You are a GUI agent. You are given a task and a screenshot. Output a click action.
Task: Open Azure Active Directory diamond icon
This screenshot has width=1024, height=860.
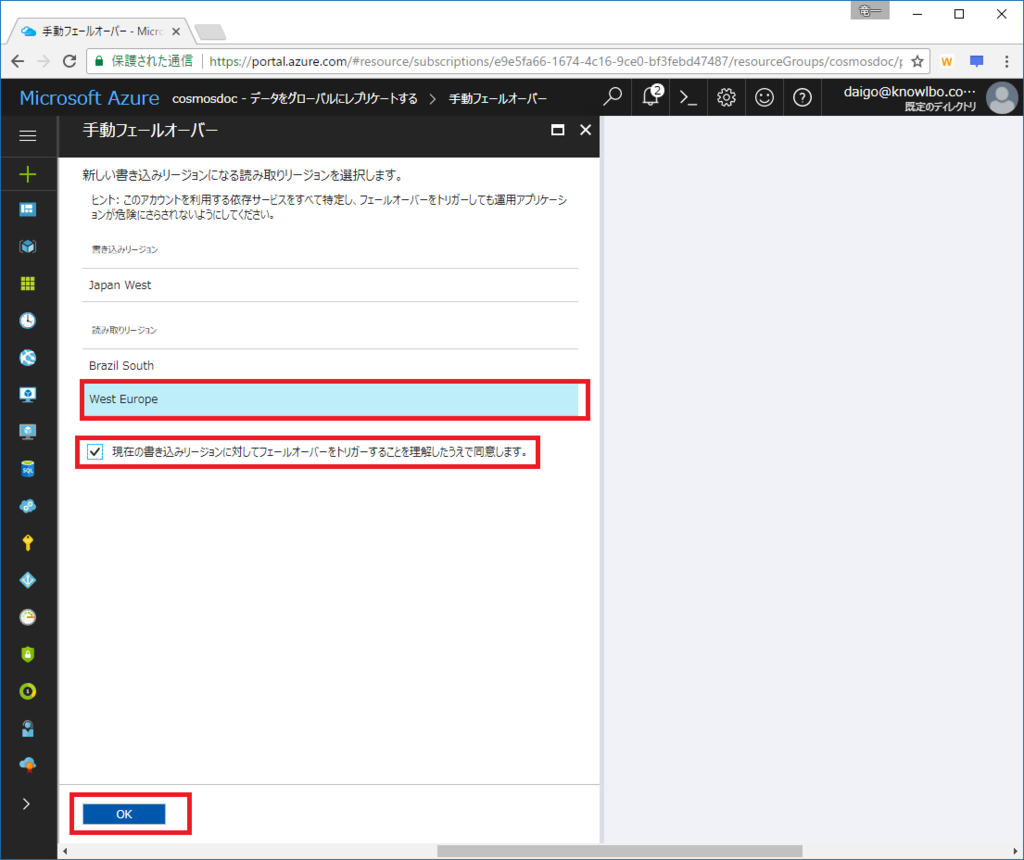[x=27, y=580]
